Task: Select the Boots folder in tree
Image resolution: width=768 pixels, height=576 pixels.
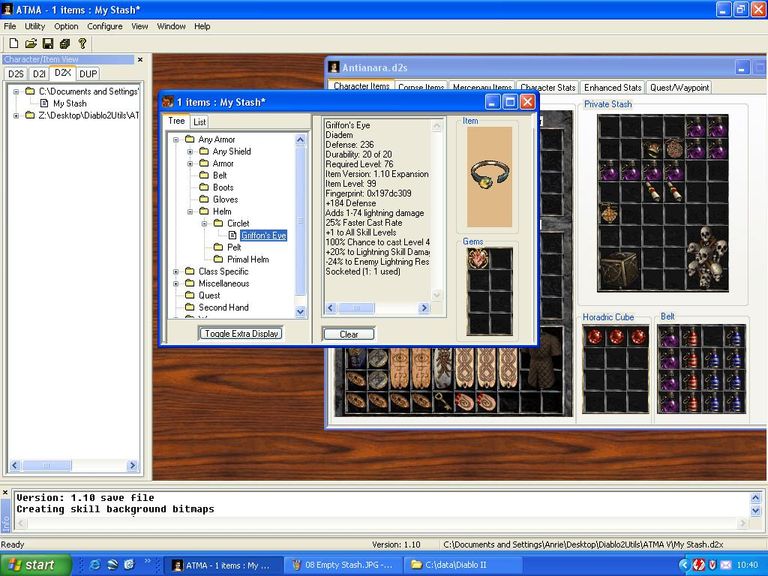Action: pos(223,188)
